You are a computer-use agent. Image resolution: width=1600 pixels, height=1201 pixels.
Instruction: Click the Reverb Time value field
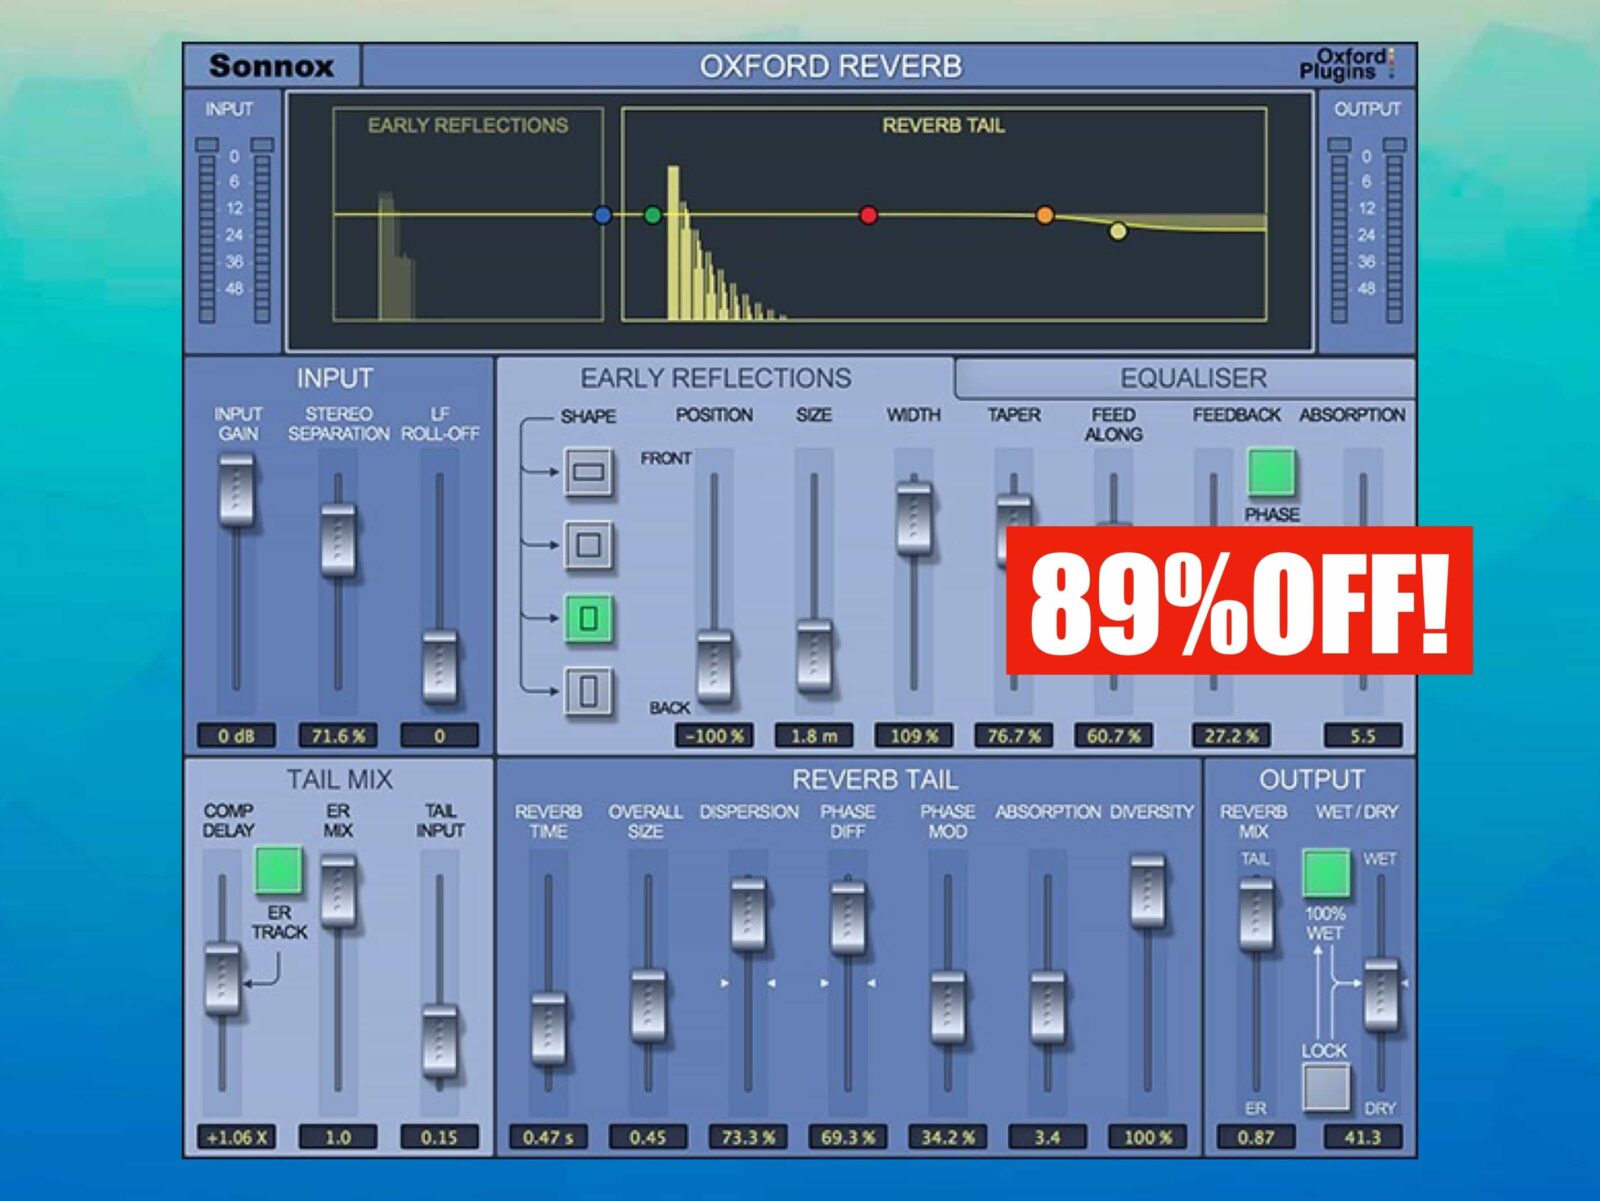point(548,1137)
